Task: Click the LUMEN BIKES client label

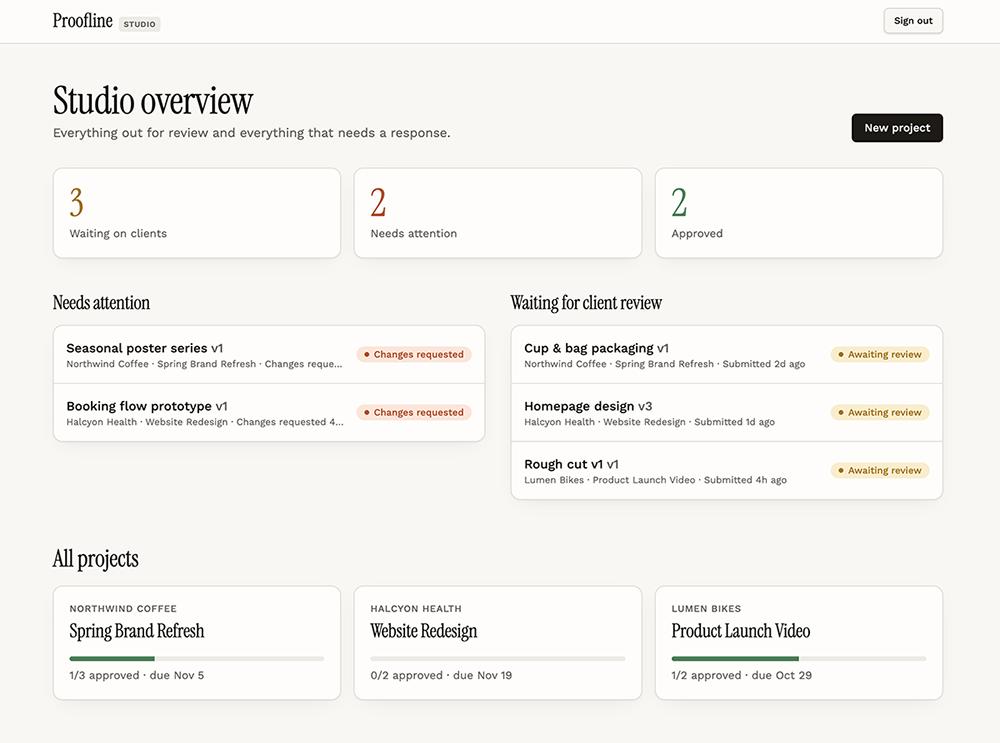Action: click(x=706, y=608)
